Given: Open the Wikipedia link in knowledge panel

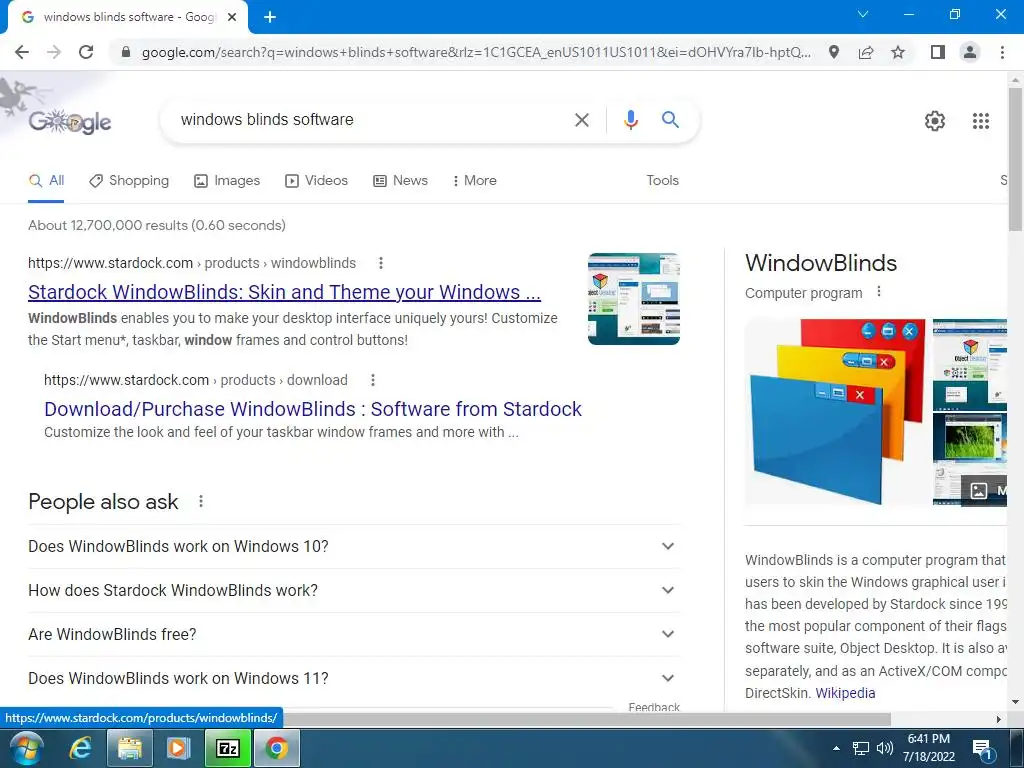Looking at the screenshot, I should pos(845,693).
